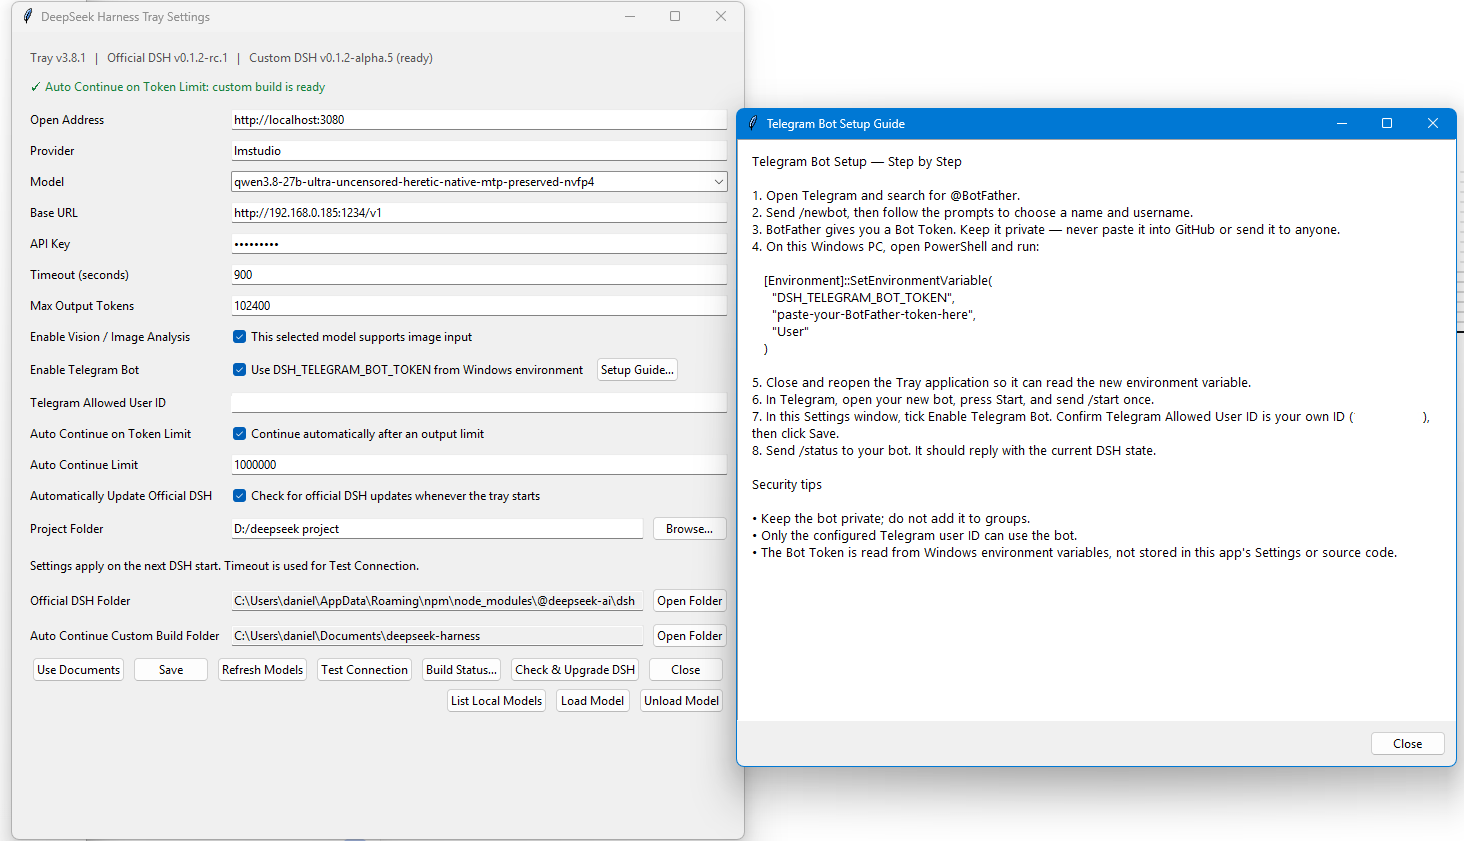This screenshot has height=841, width=1464.
Task: Toggle Automatically Update Official DSH checkbox
Action: [x=239, y=496]
